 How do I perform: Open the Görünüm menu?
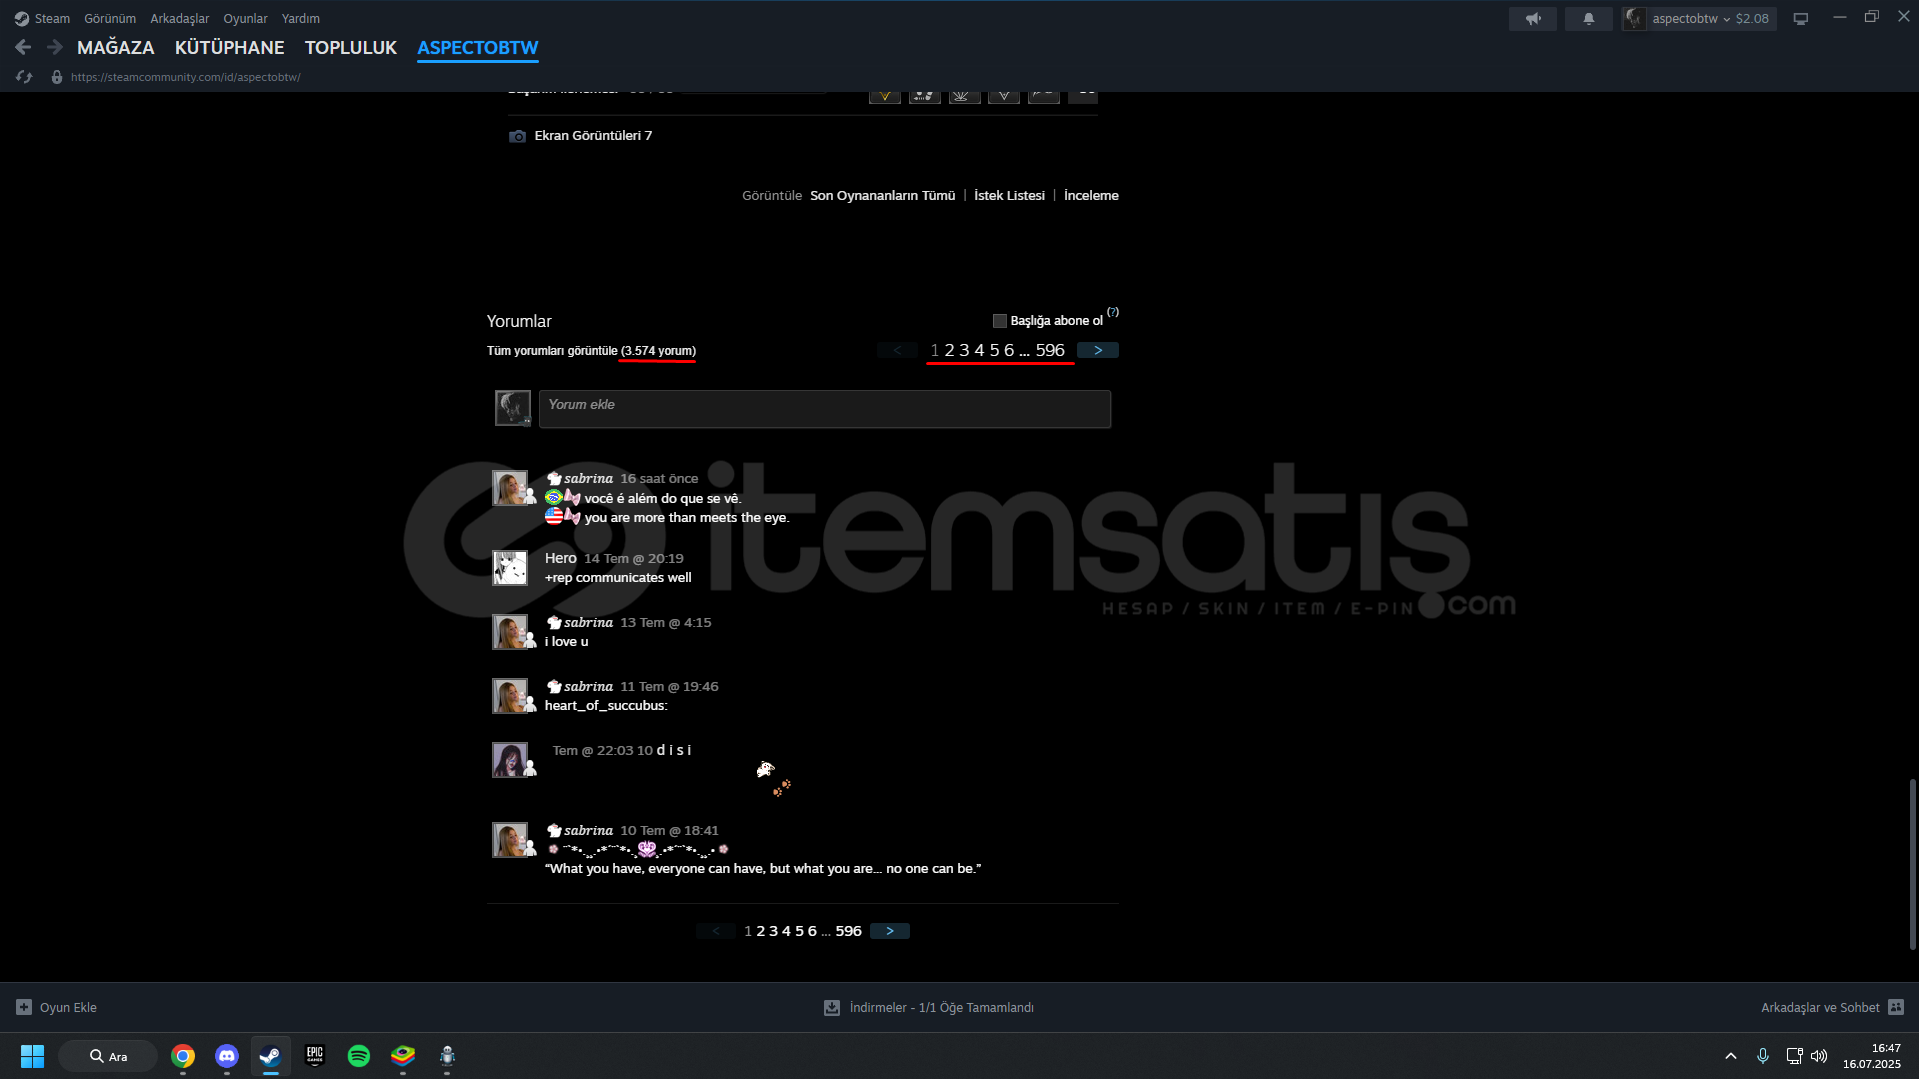110,18
